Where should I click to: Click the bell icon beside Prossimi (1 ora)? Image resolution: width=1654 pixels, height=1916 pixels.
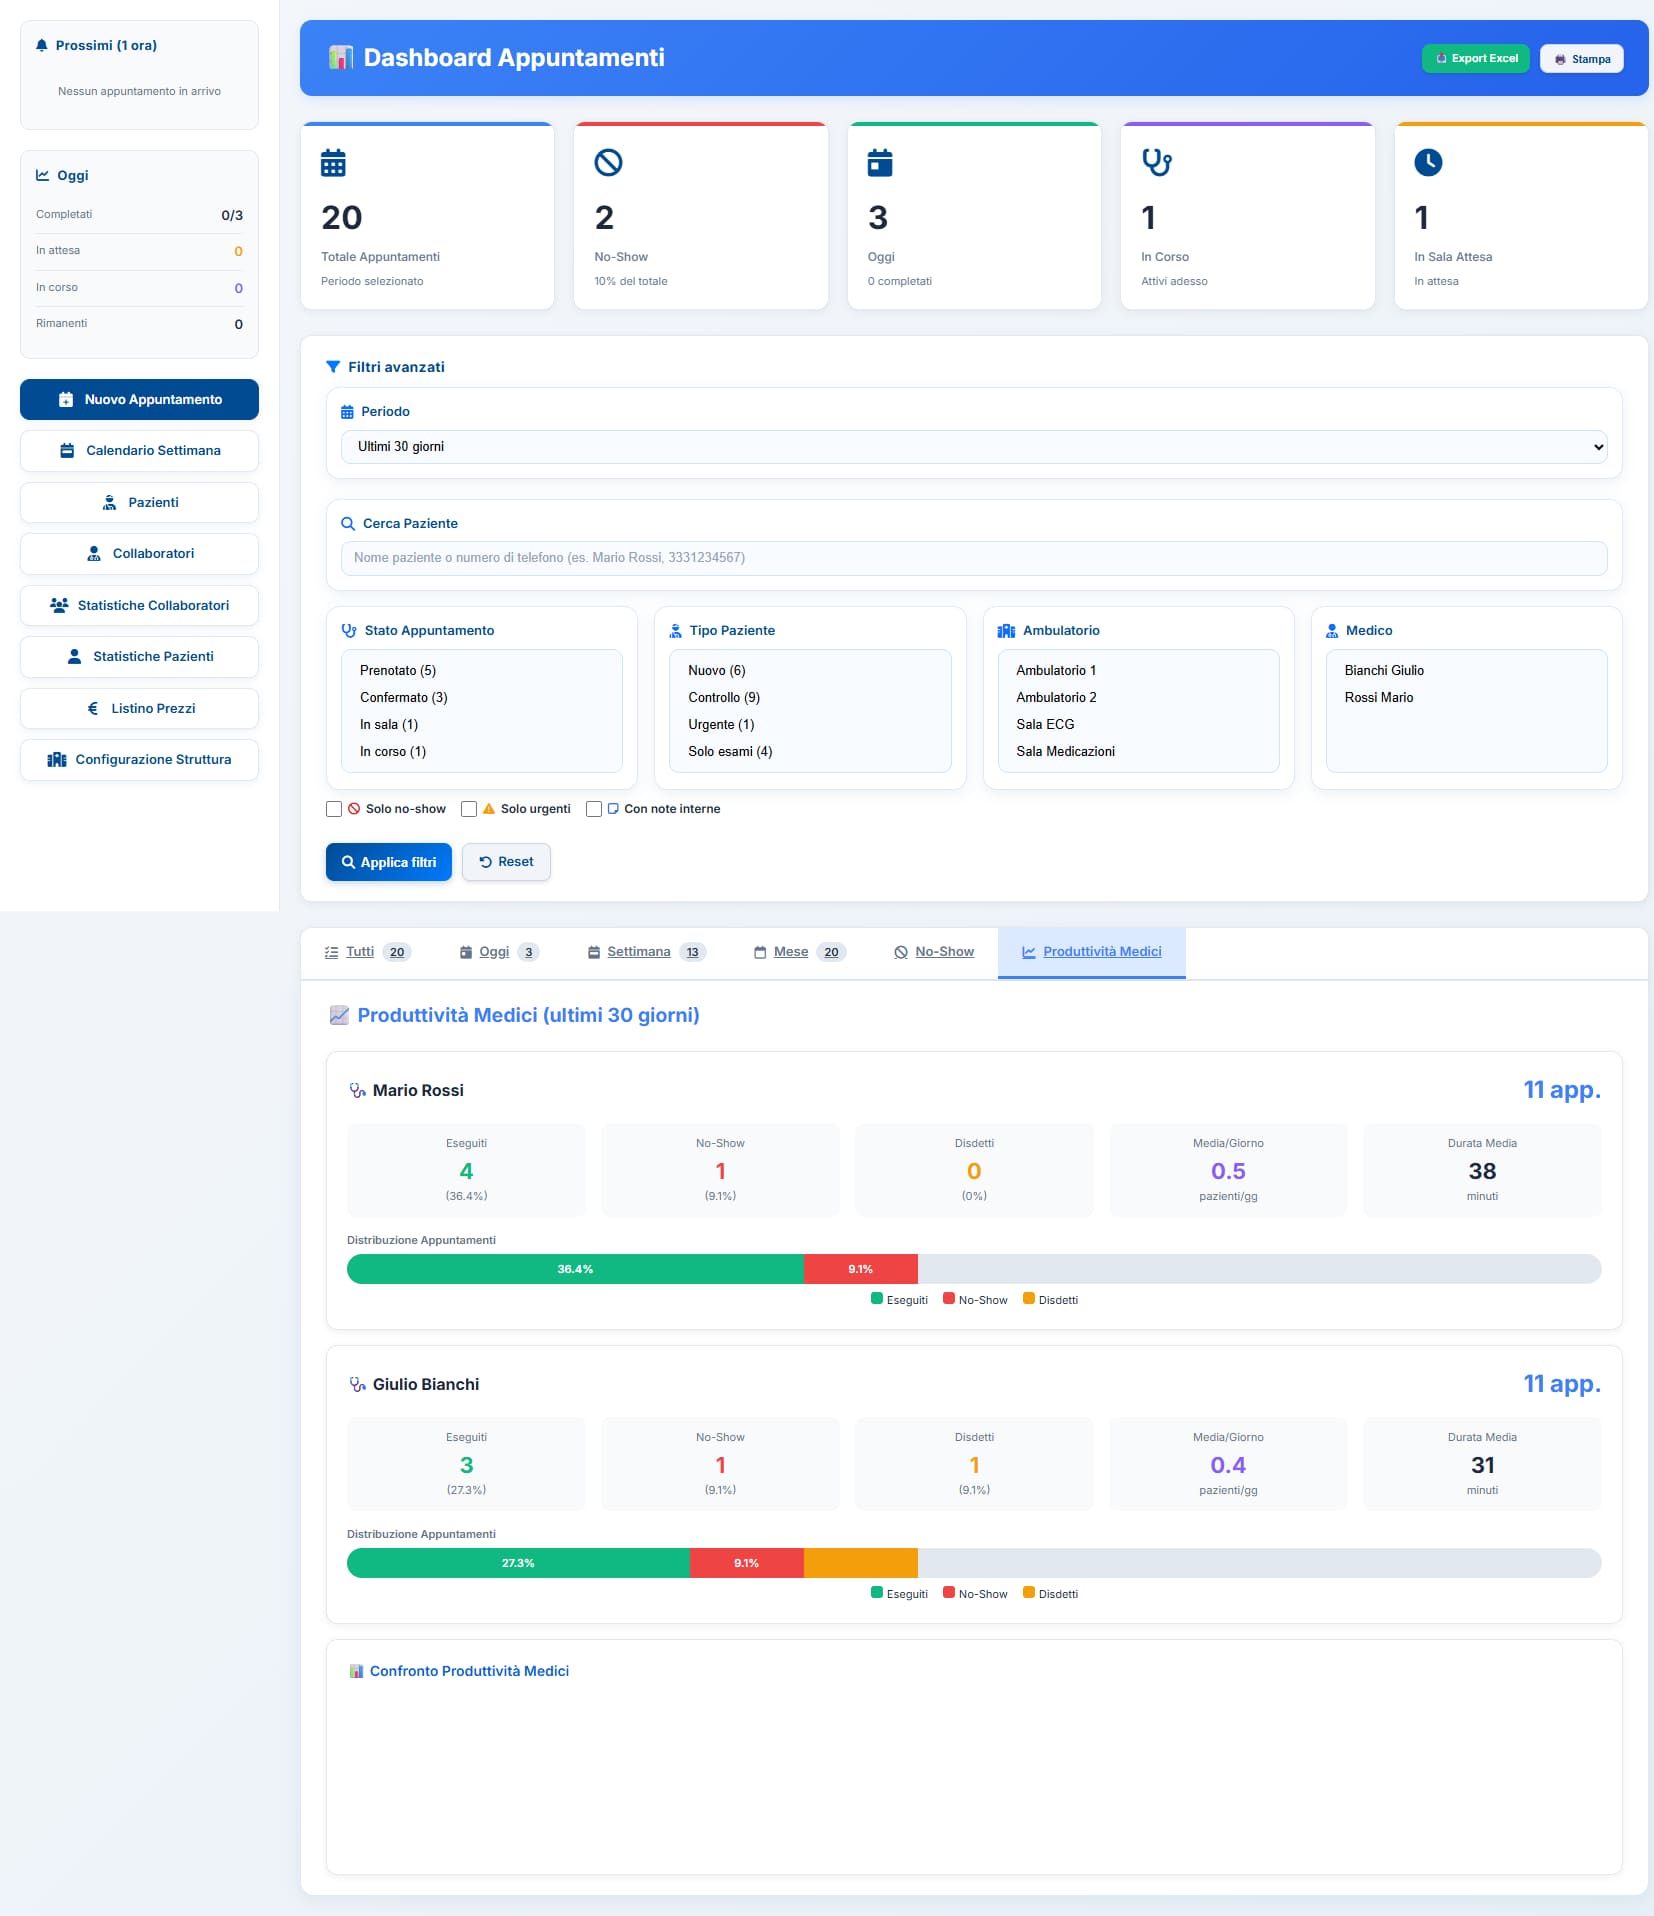[x=42, y=46]
